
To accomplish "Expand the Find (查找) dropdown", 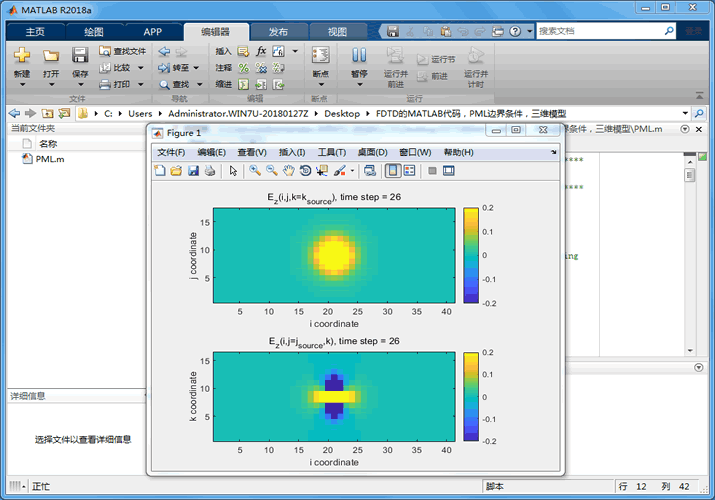I will tap(200, 85).
